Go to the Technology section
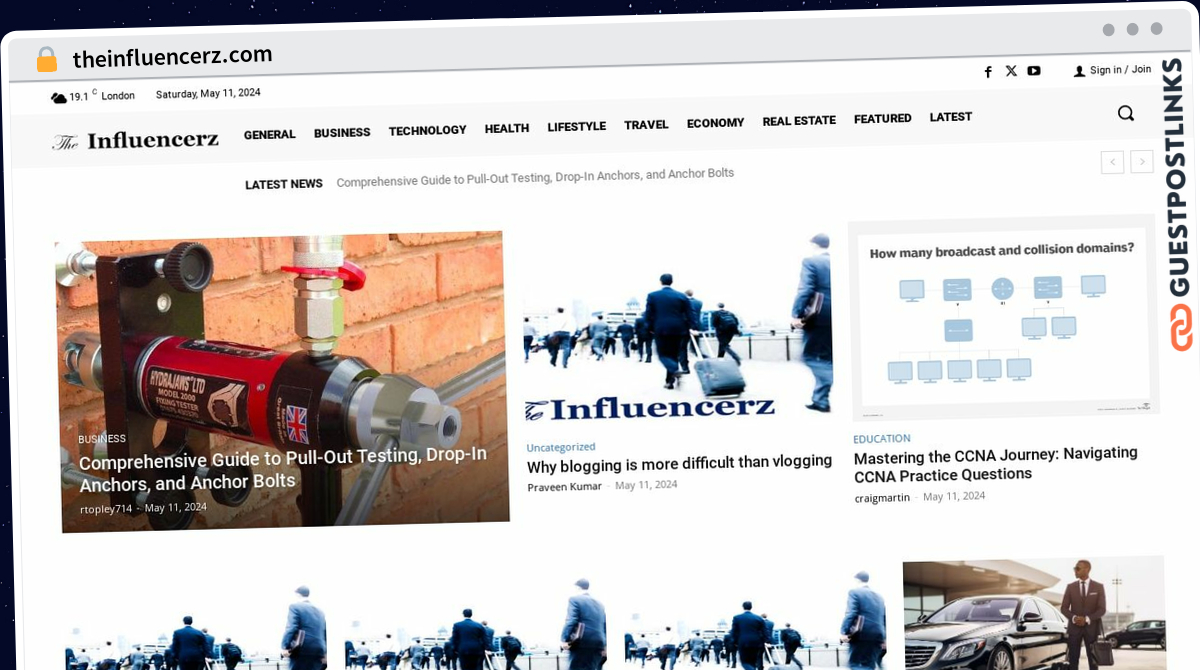Screen dimensions: 1200x670 tap(428, 130)
